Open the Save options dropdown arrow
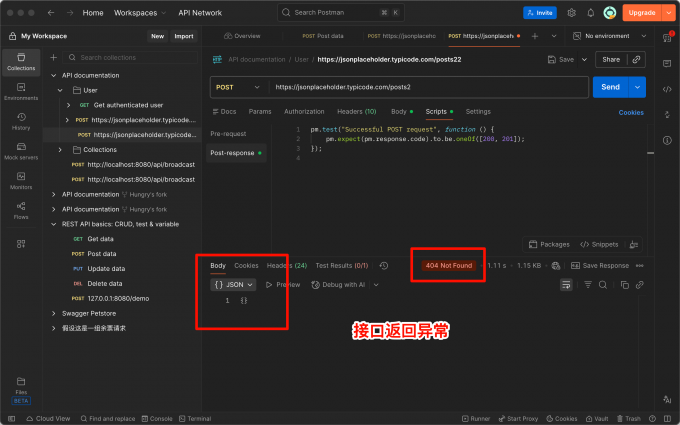680x425 pixels. (584, 59)
